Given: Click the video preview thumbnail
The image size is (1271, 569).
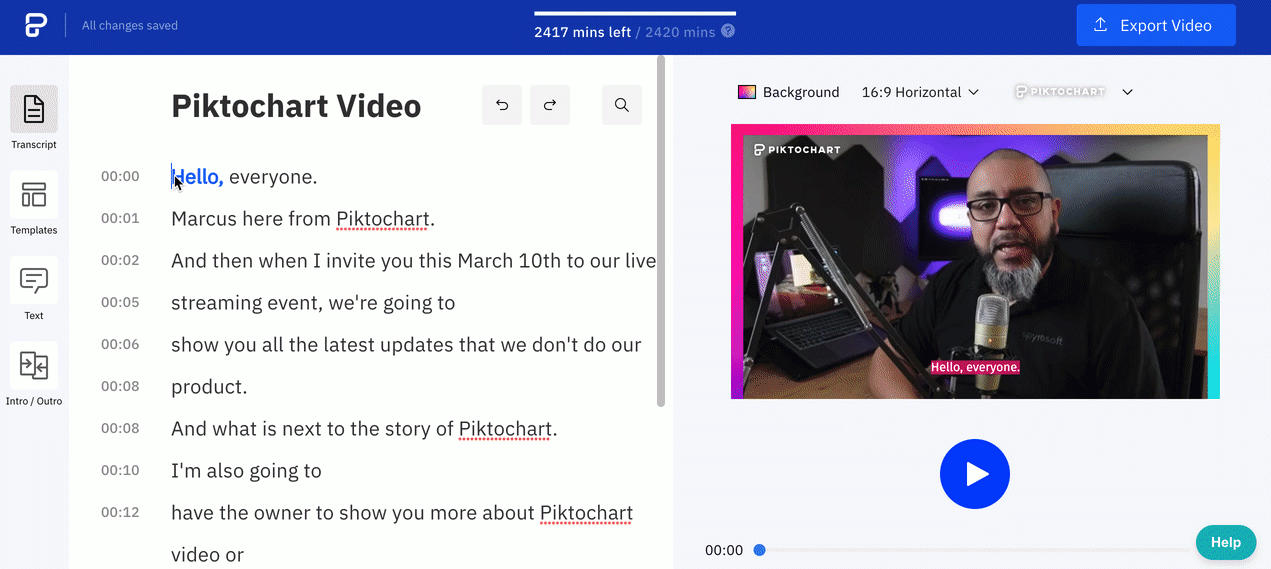Looking at the screenshot, I should point(975,261).
